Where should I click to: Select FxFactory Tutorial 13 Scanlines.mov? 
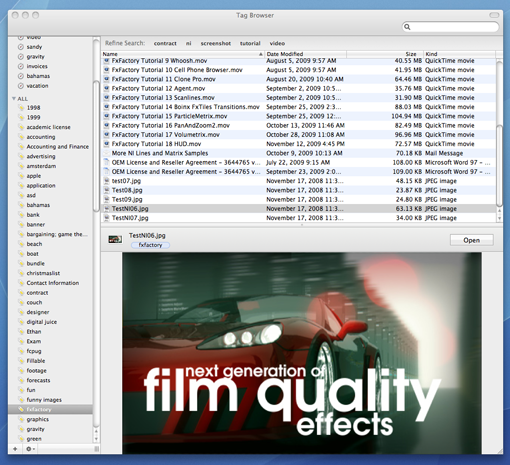[298, 98]
